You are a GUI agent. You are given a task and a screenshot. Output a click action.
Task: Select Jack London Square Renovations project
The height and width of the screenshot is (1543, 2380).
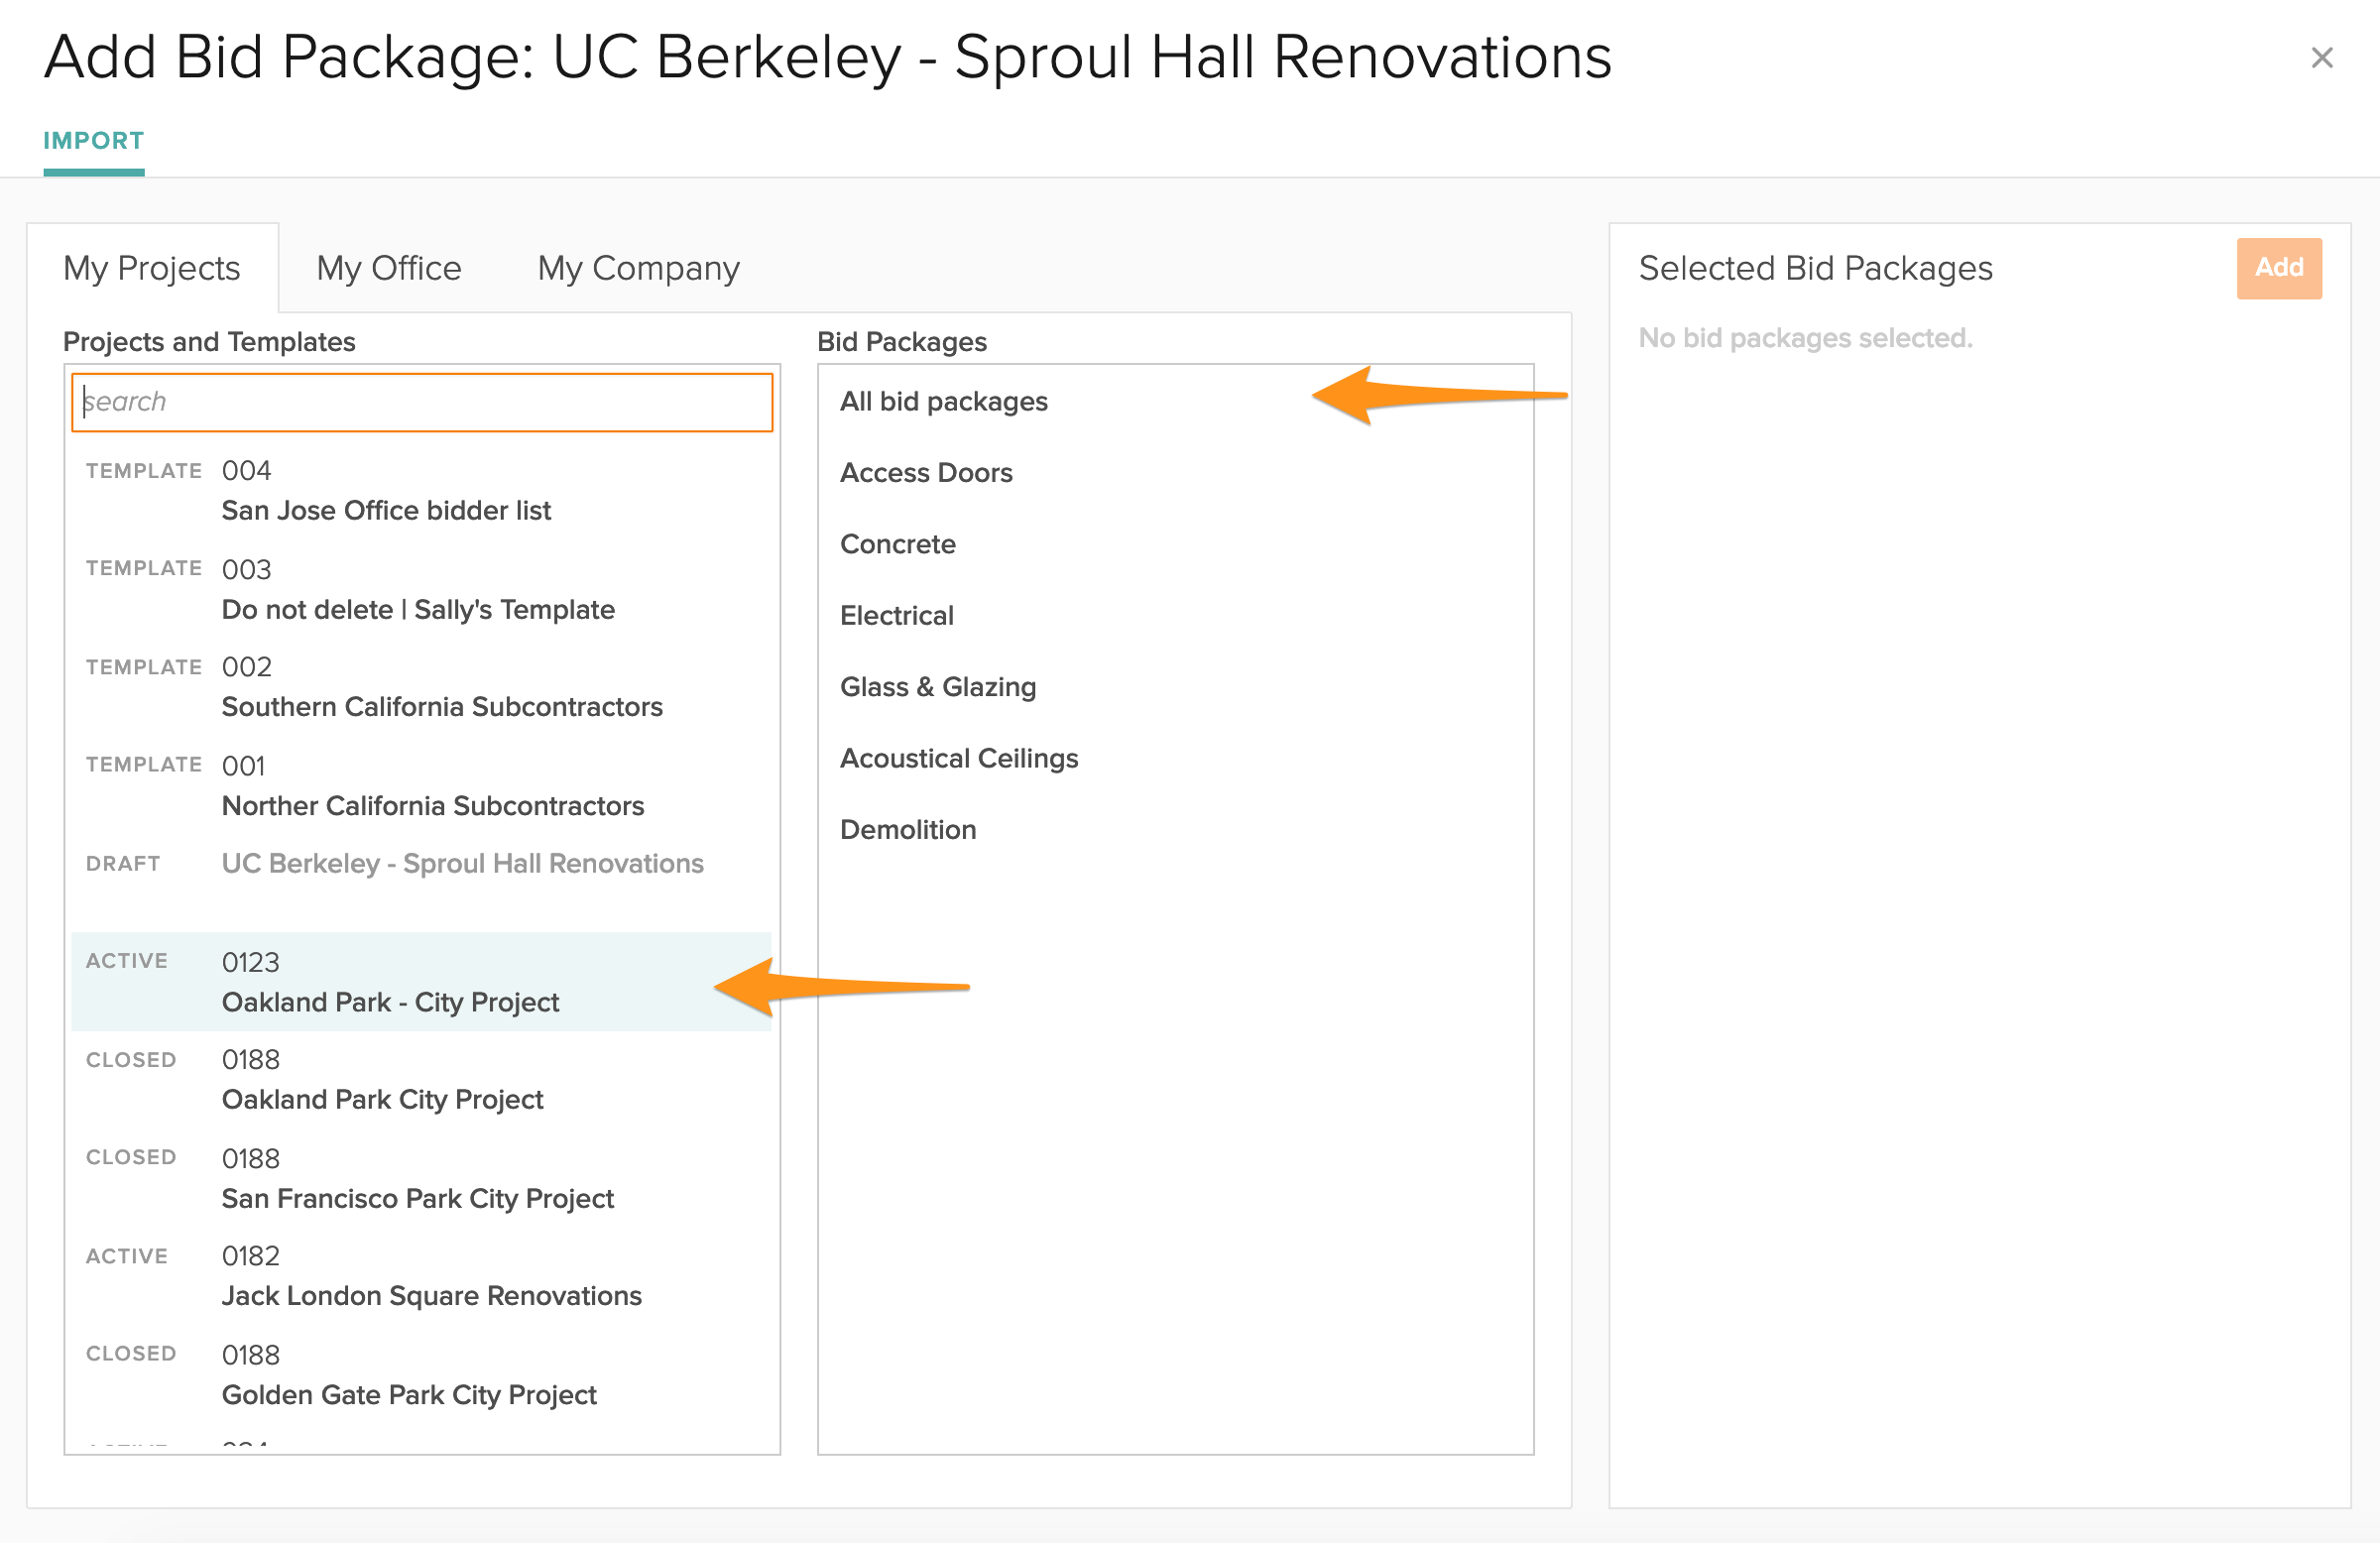431,1276
